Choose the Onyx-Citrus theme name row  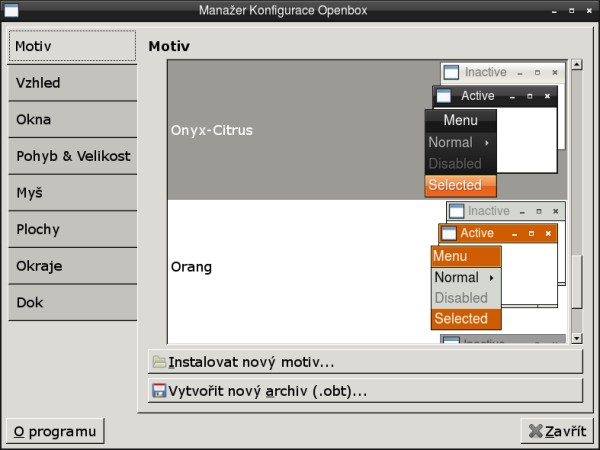tap(212, 130)
